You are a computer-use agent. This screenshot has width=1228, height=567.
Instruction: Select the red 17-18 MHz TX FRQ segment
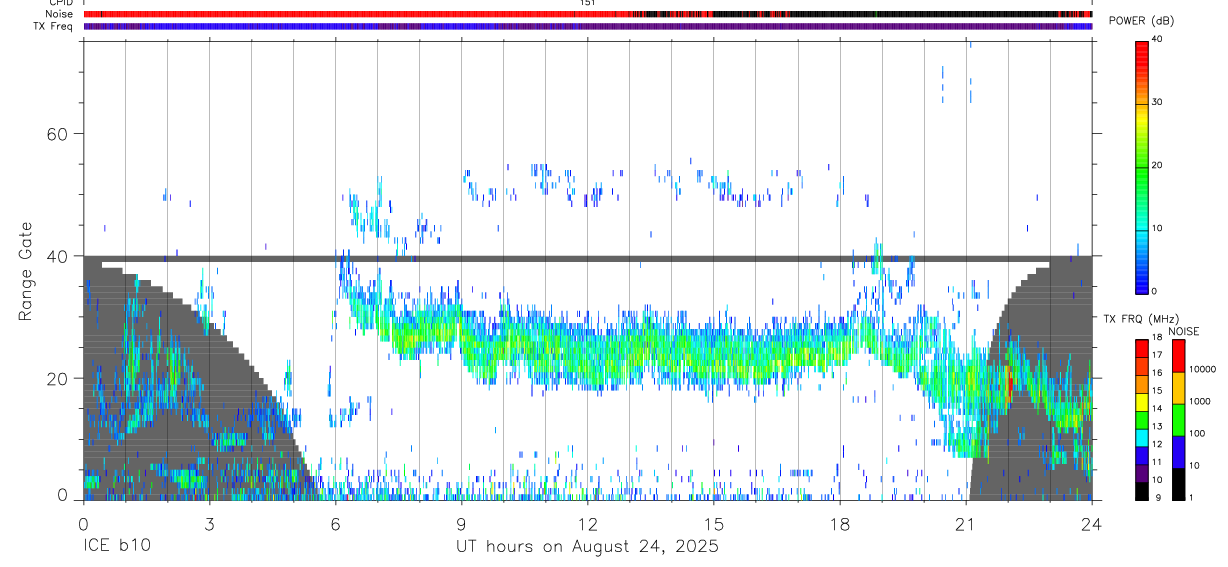1141,348
